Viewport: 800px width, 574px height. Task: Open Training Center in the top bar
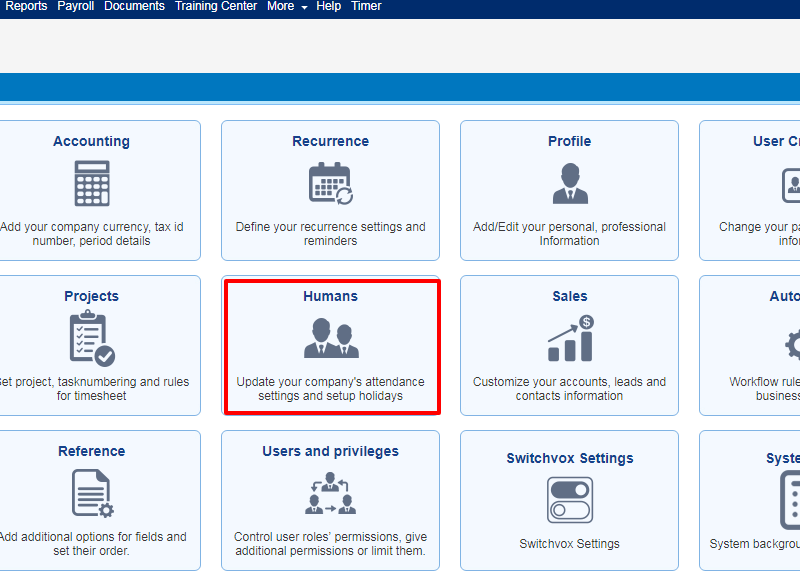point(216,6)
